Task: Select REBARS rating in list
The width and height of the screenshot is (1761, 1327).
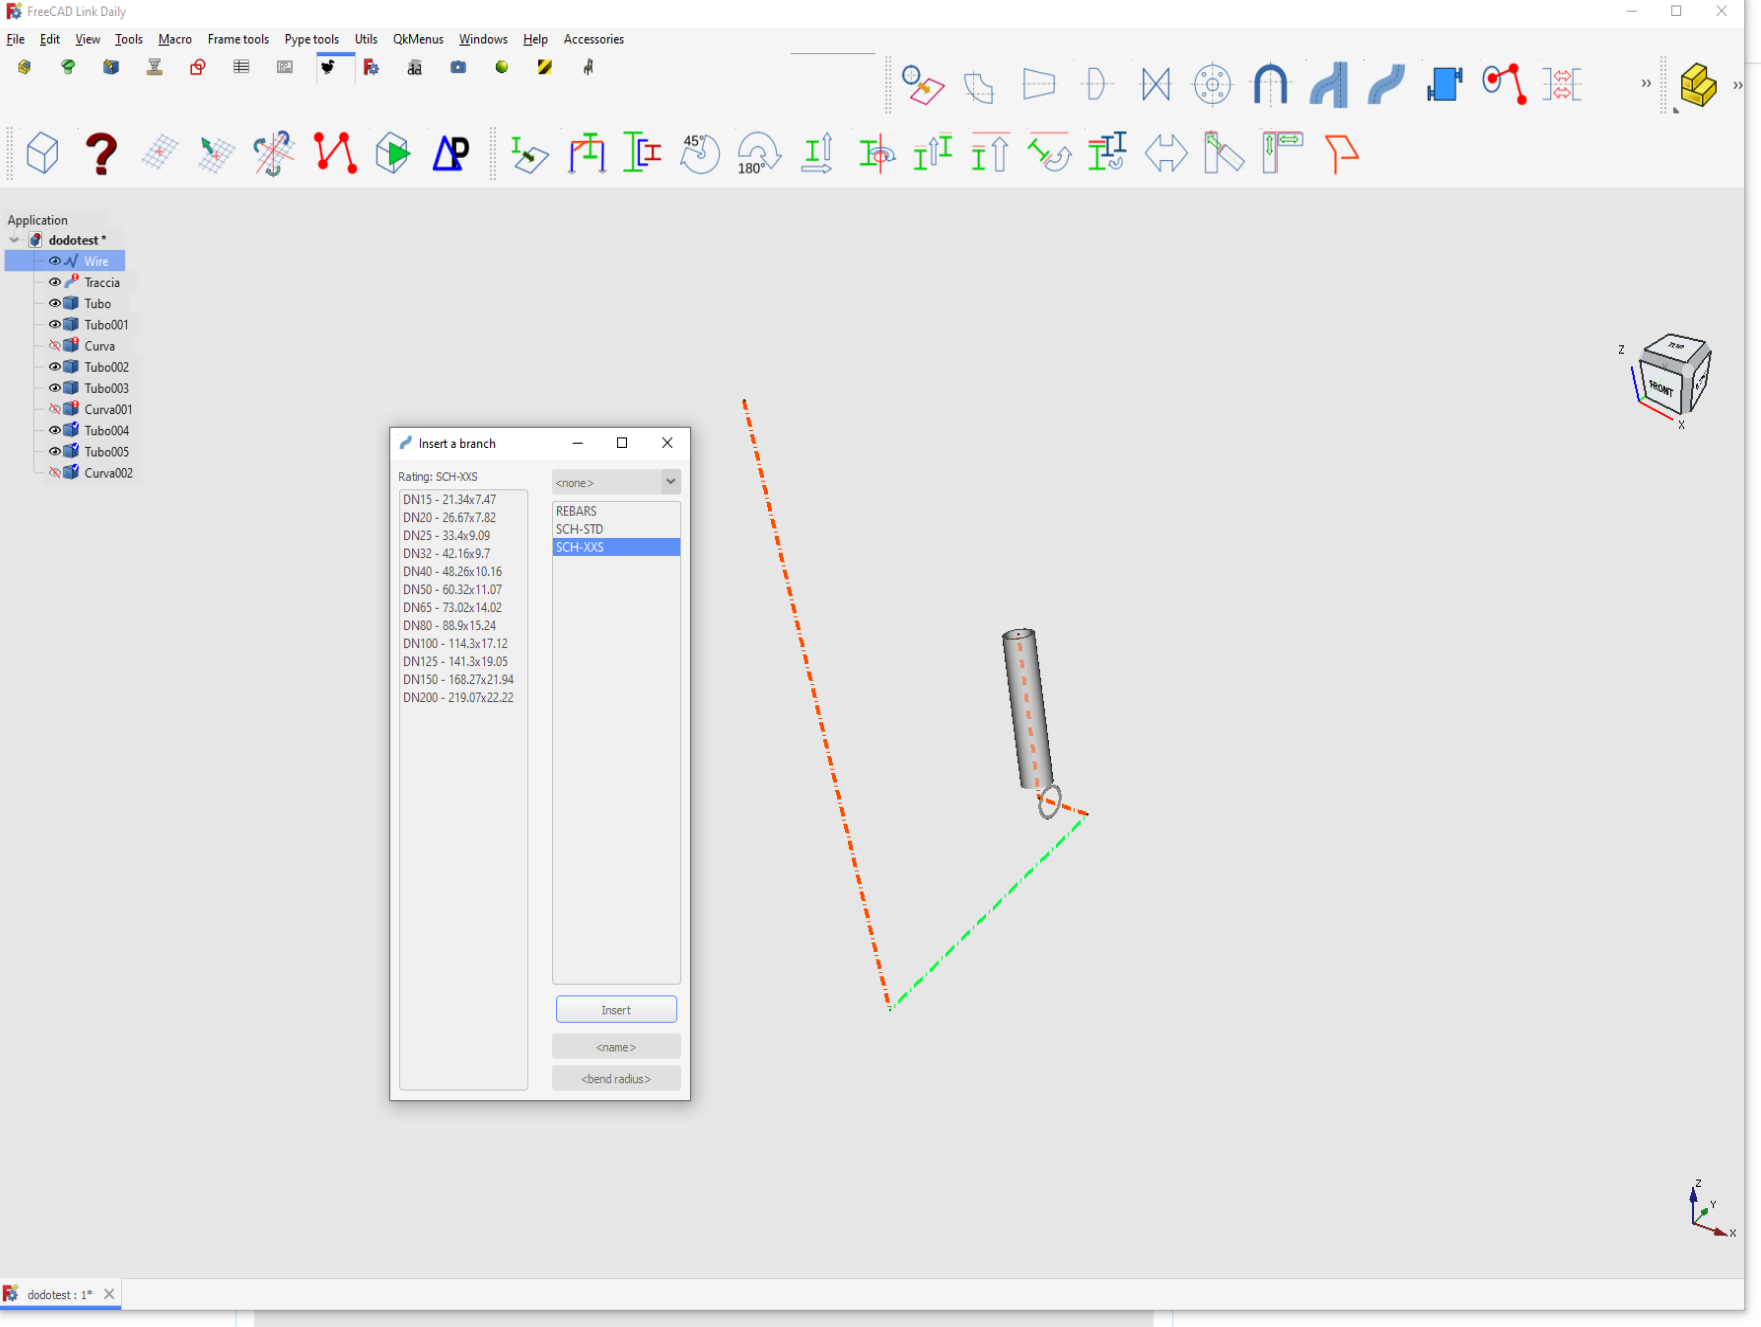Action: coord(616,511)
